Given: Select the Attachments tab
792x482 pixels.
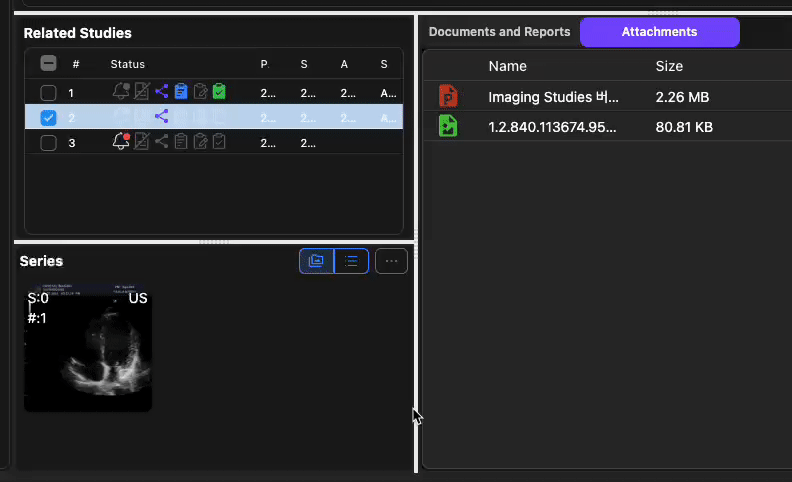Looking at the screenshot, I should tap(659, 32).
